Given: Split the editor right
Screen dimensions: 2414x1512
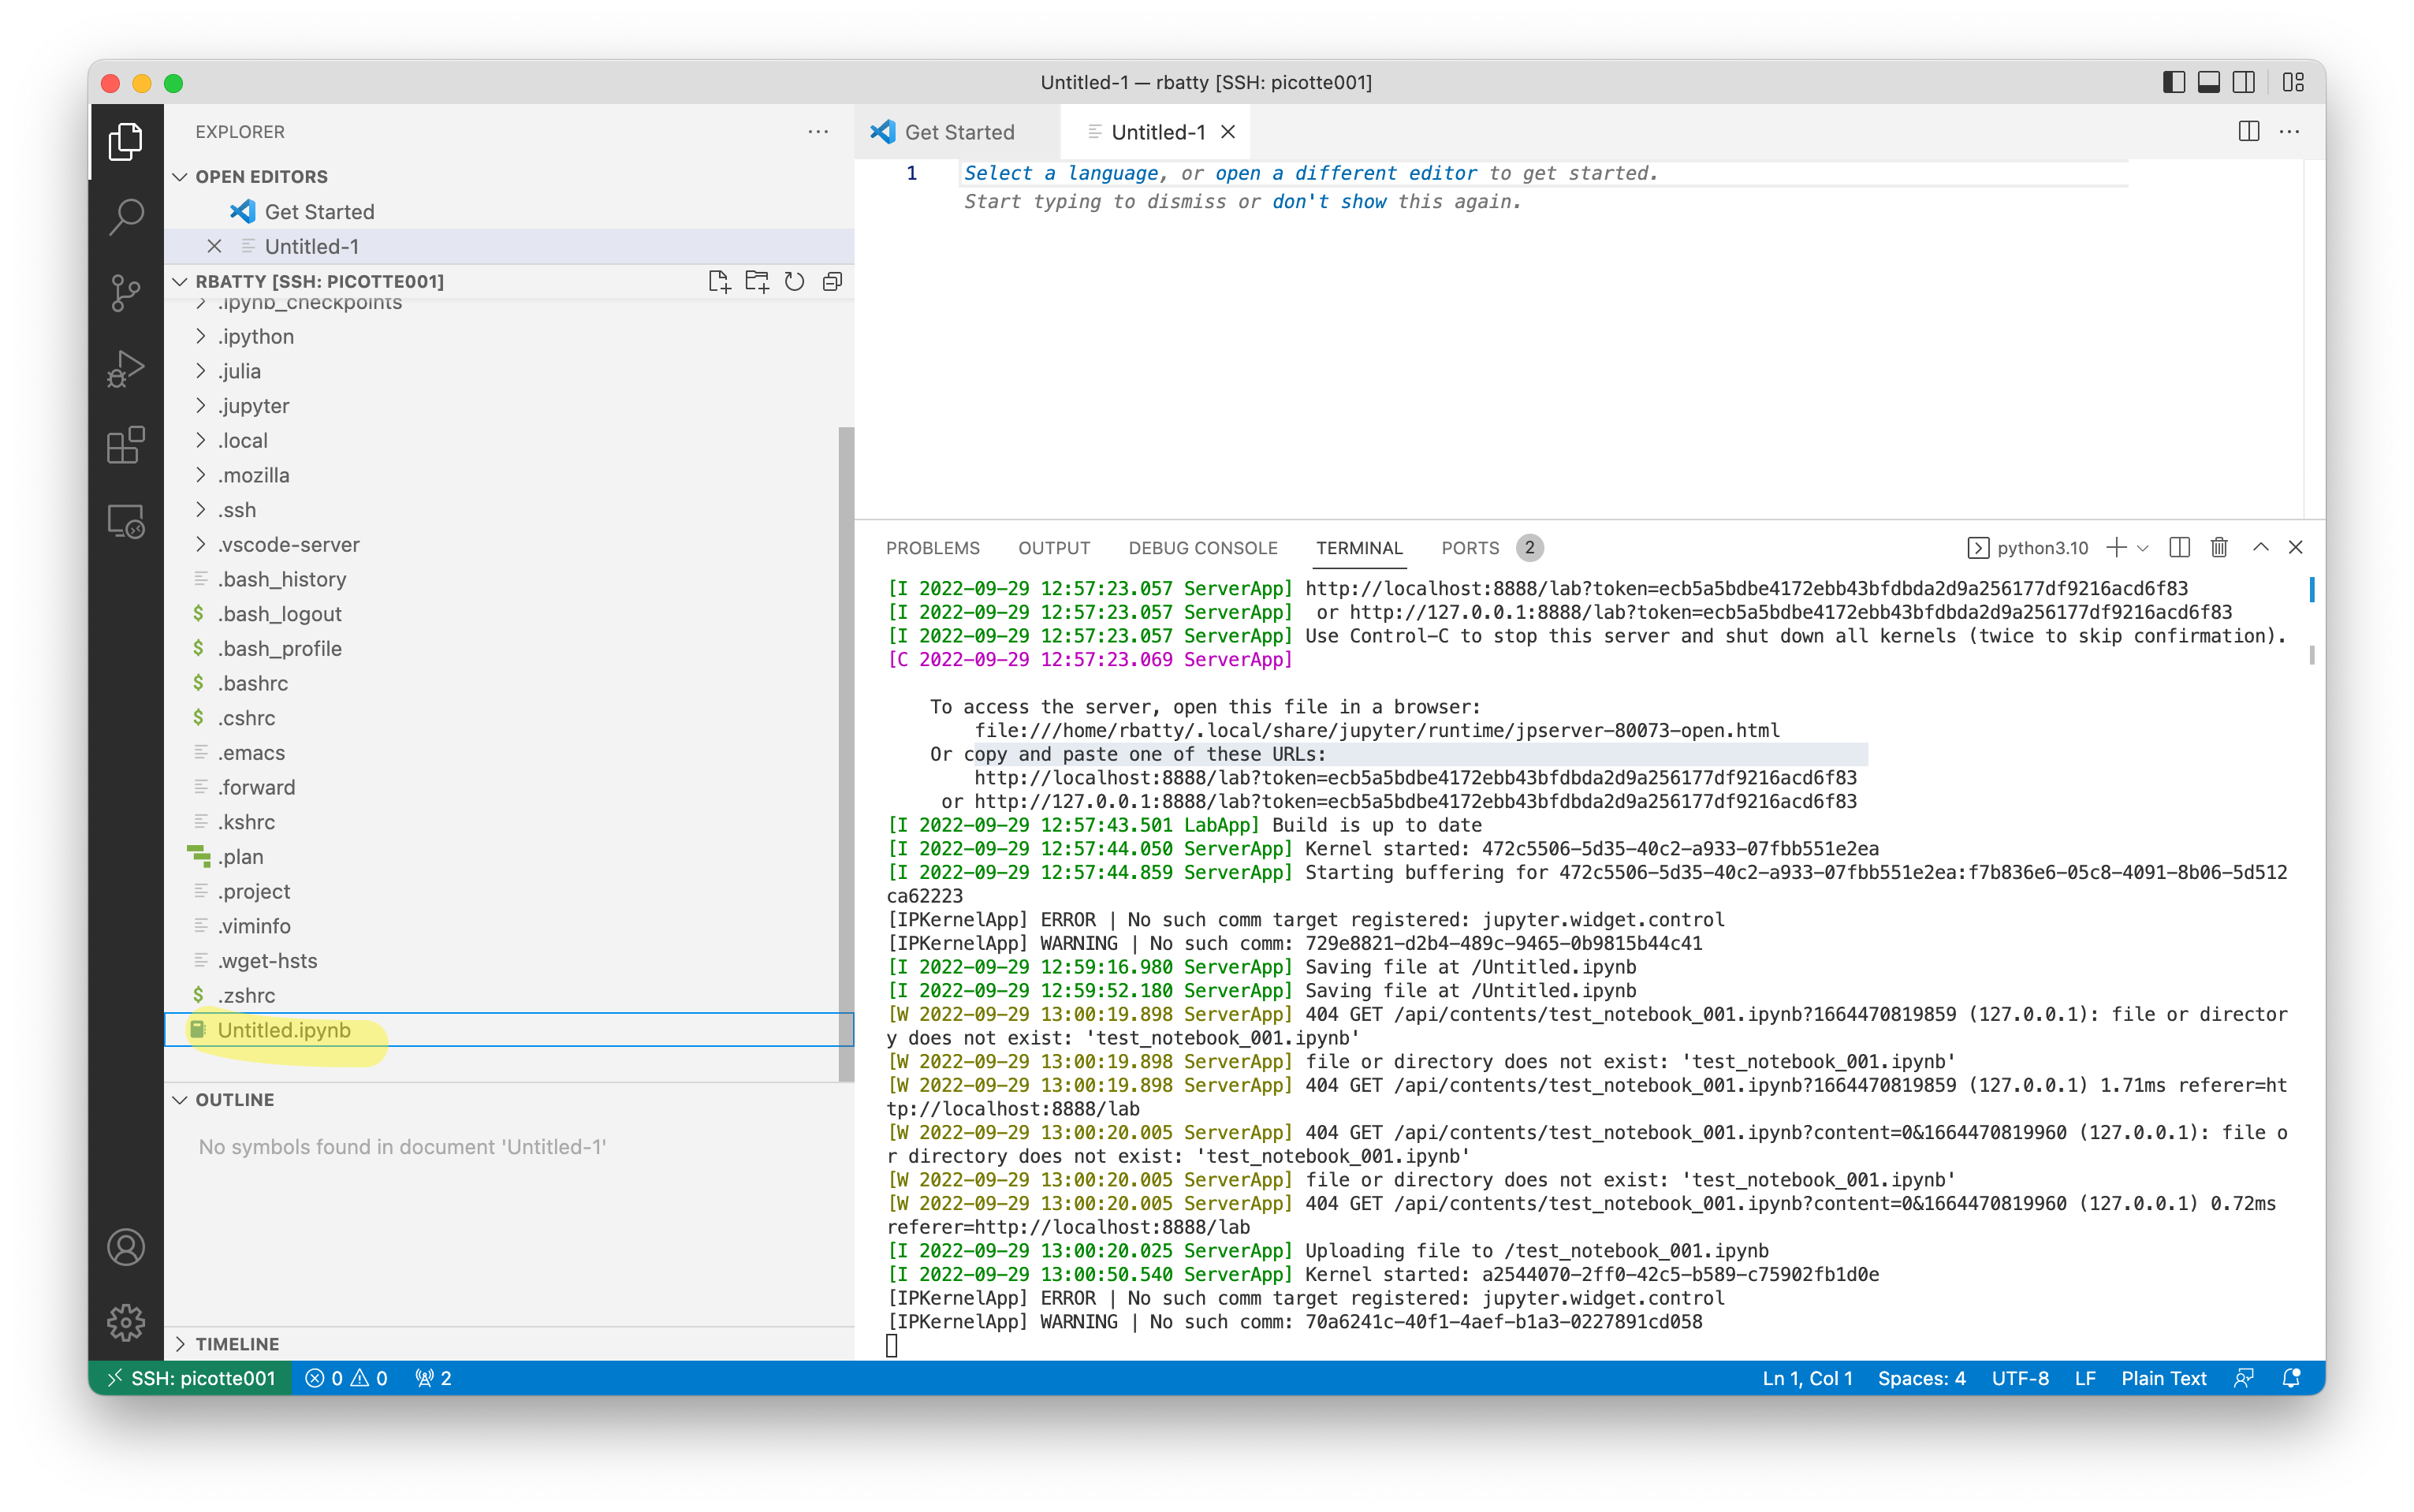Looking at the screenshot, I should tap(2248, 132).
